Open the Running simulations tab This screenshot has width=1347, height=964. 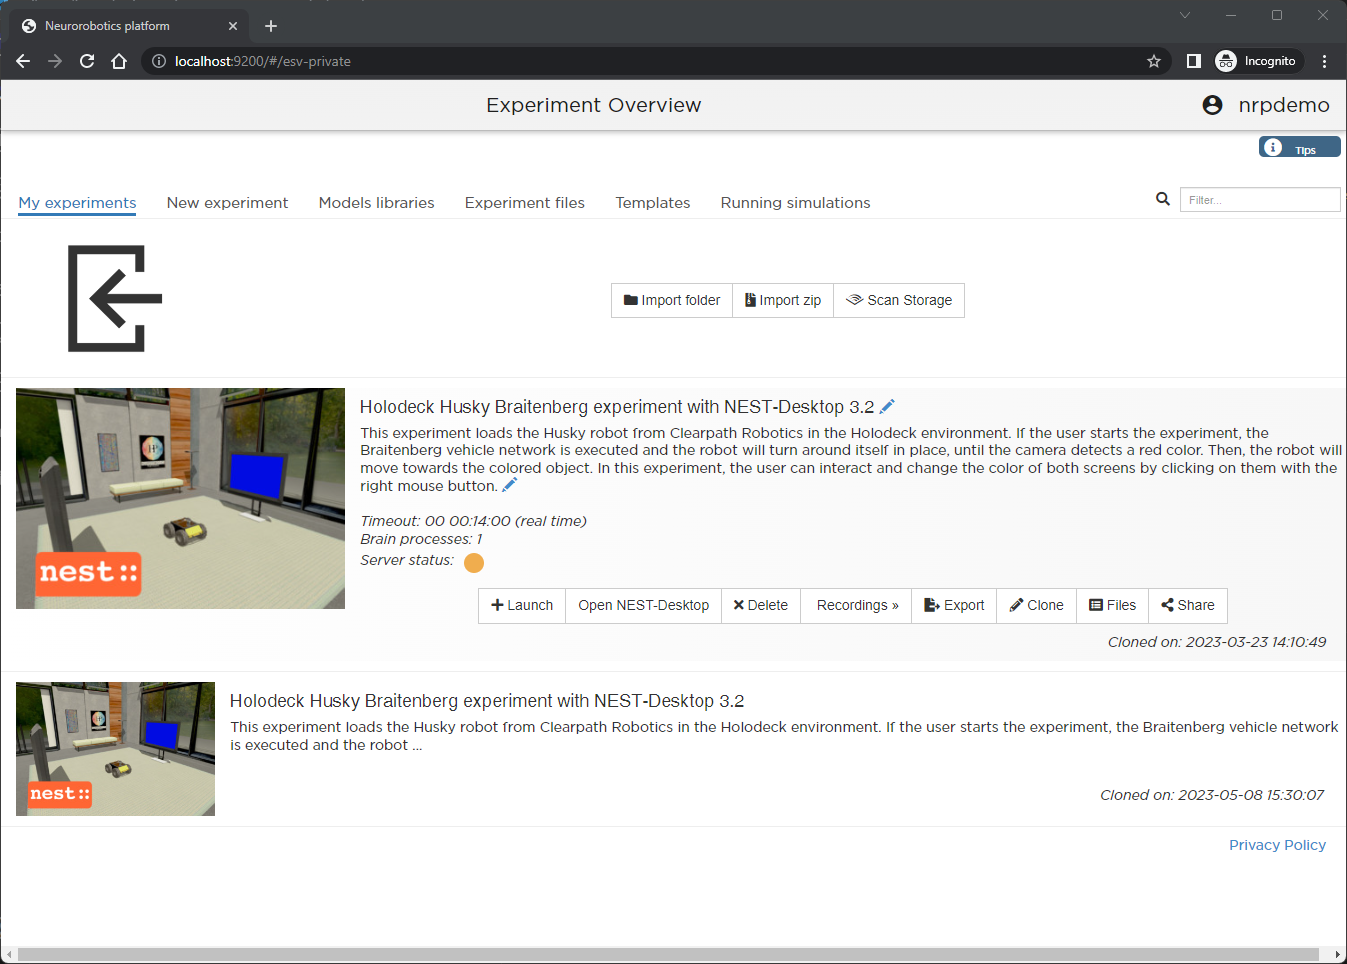pos(795,202)
